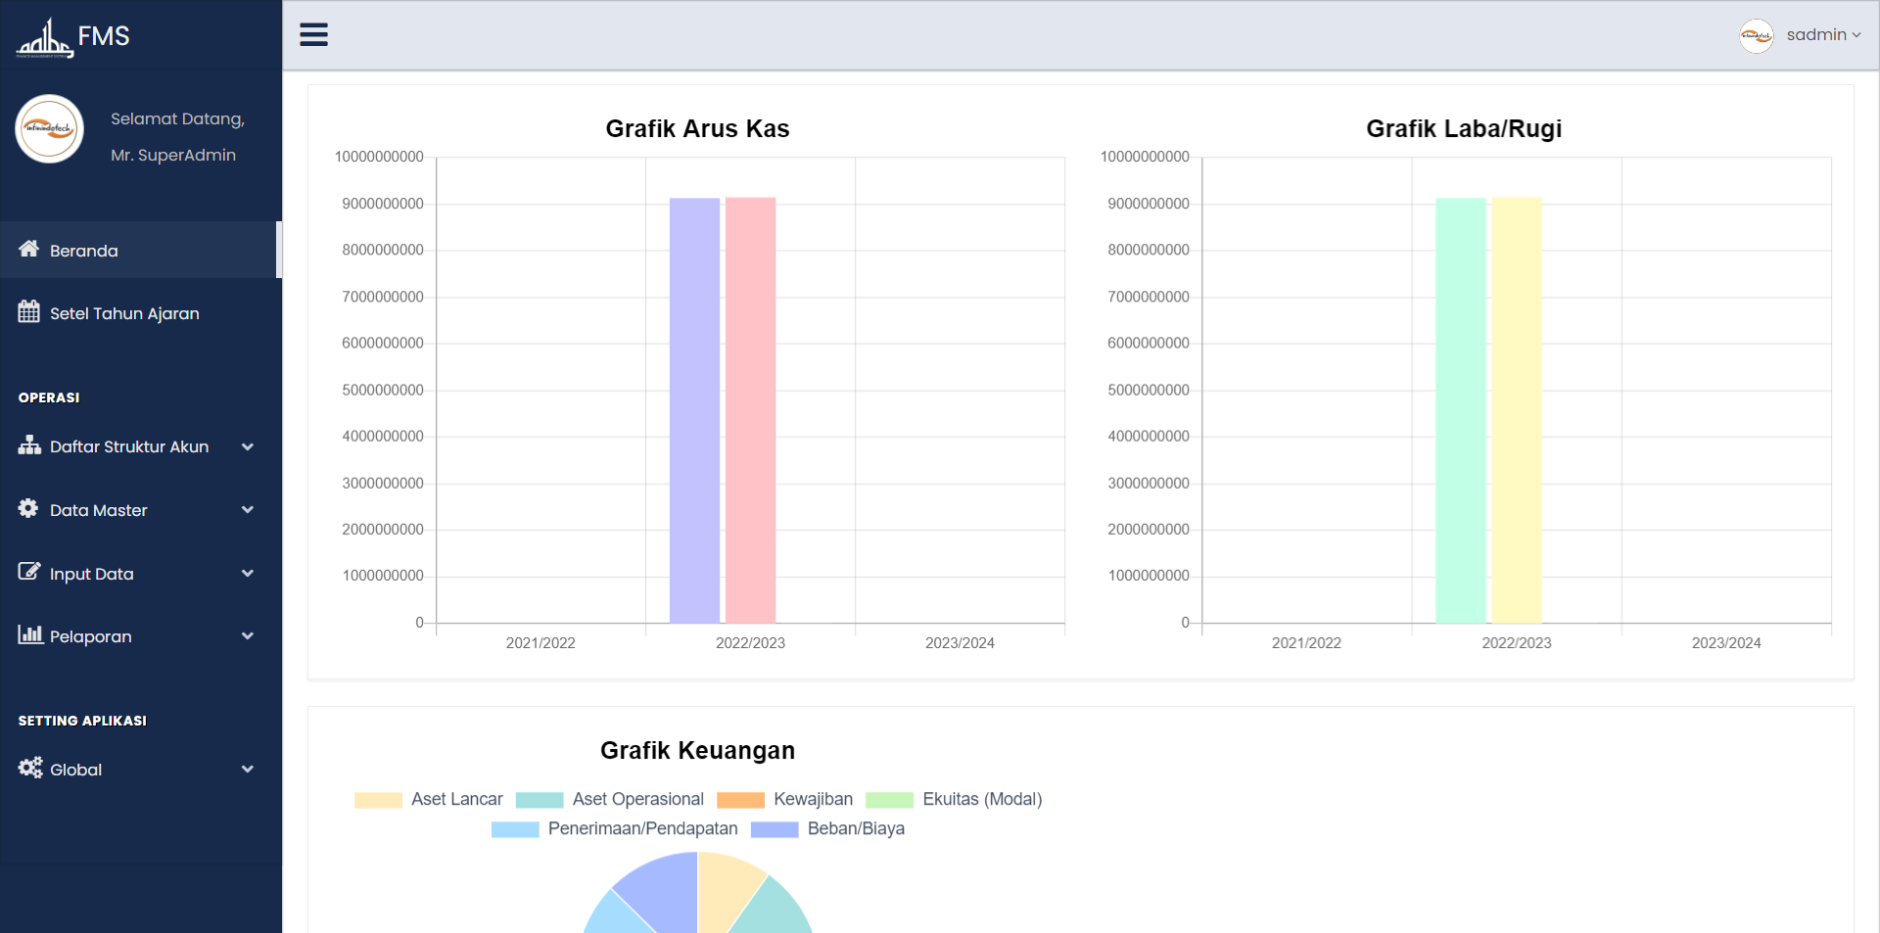Click the pink 2022/2023 Arus Kas bar

pos(750,410)
